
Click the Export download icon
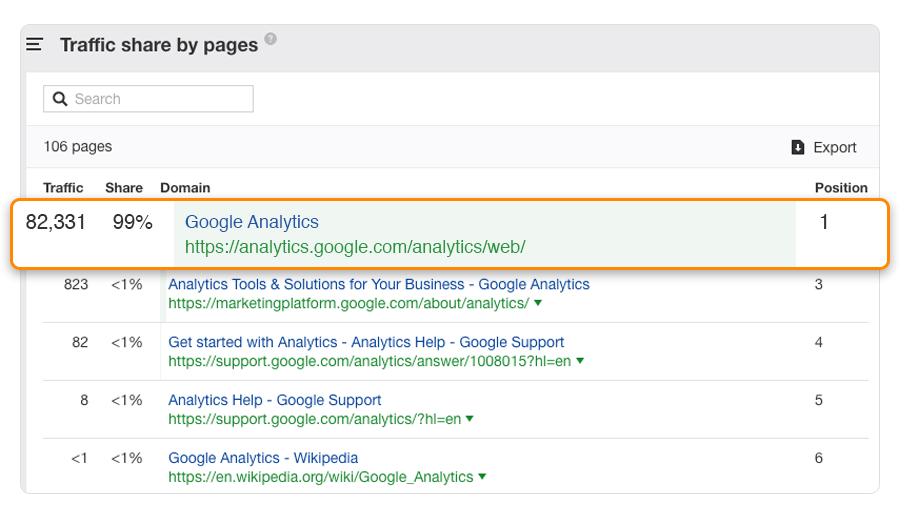pos(798,147)
